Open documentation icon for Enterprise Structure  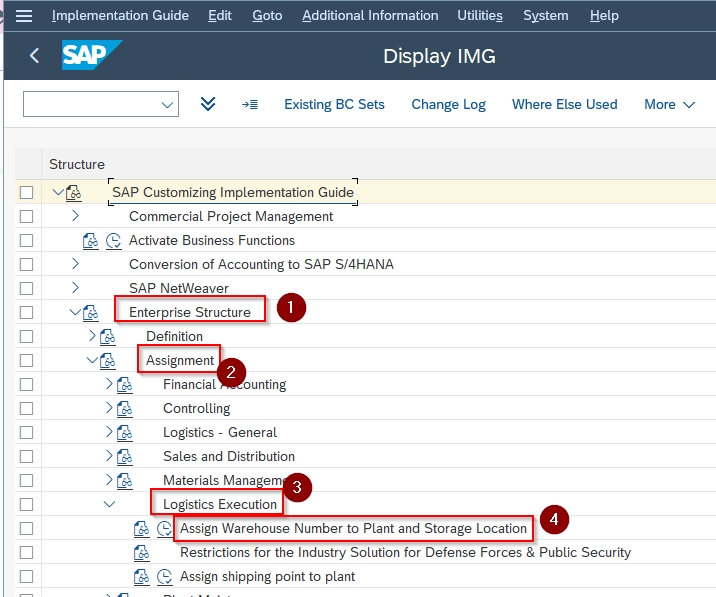pos(90,313)
